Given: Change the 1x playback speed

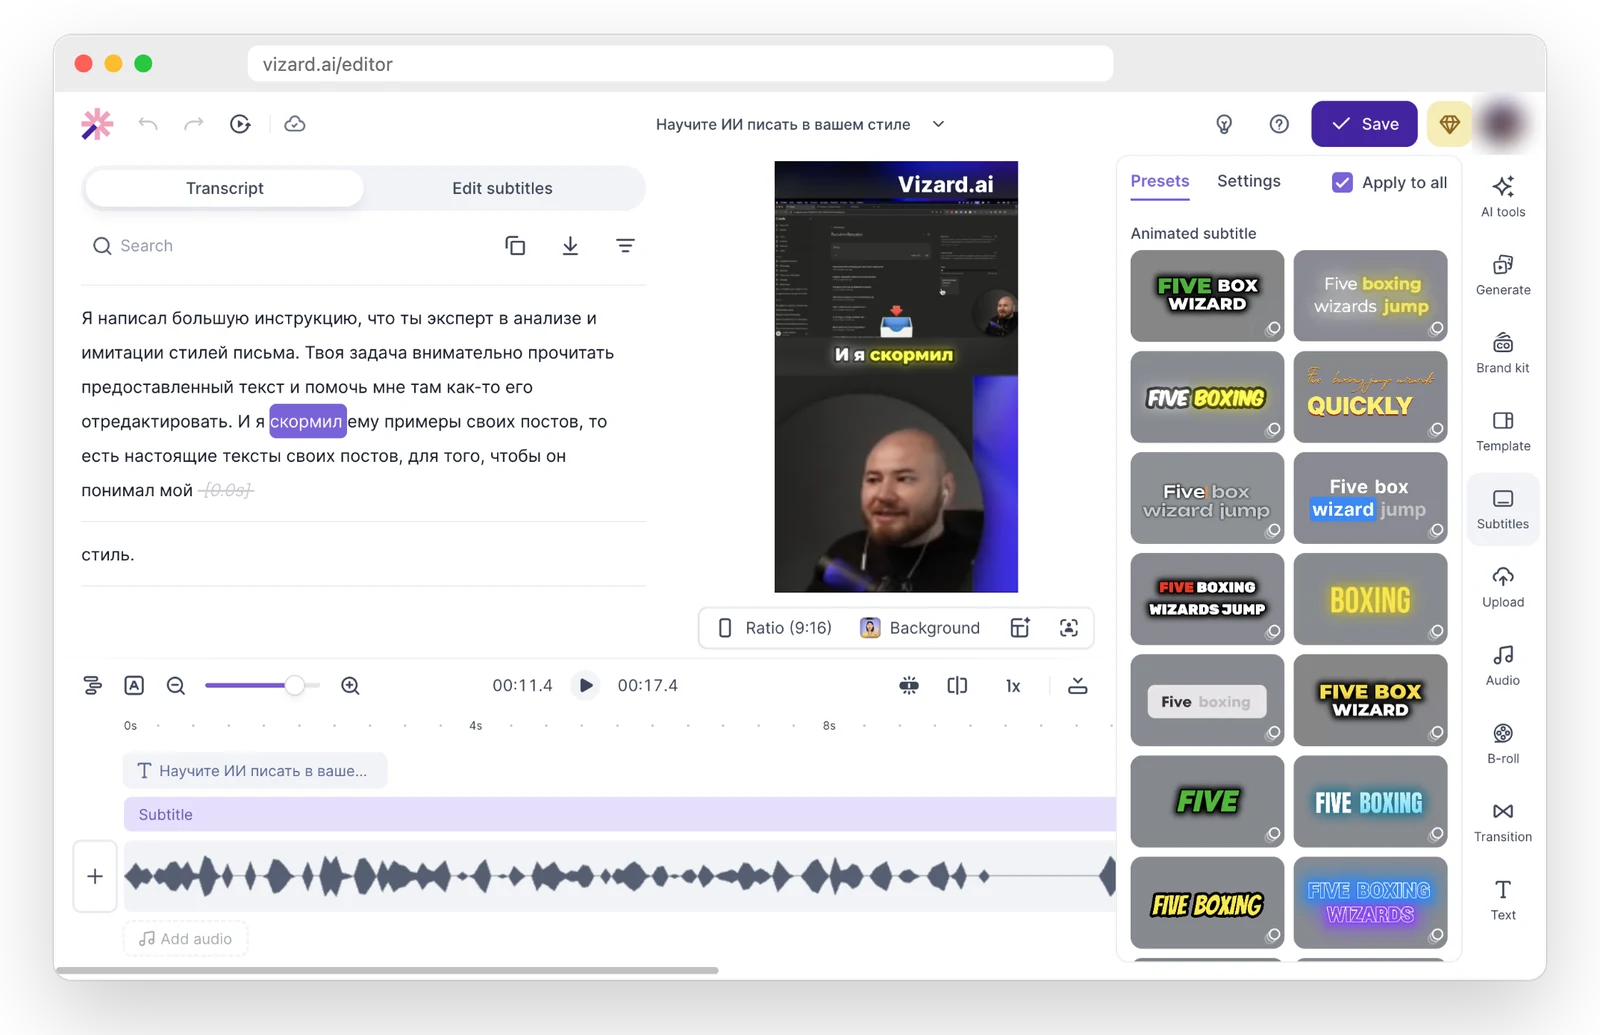Looking at the screenshot, I should [x=1013, y=686].
